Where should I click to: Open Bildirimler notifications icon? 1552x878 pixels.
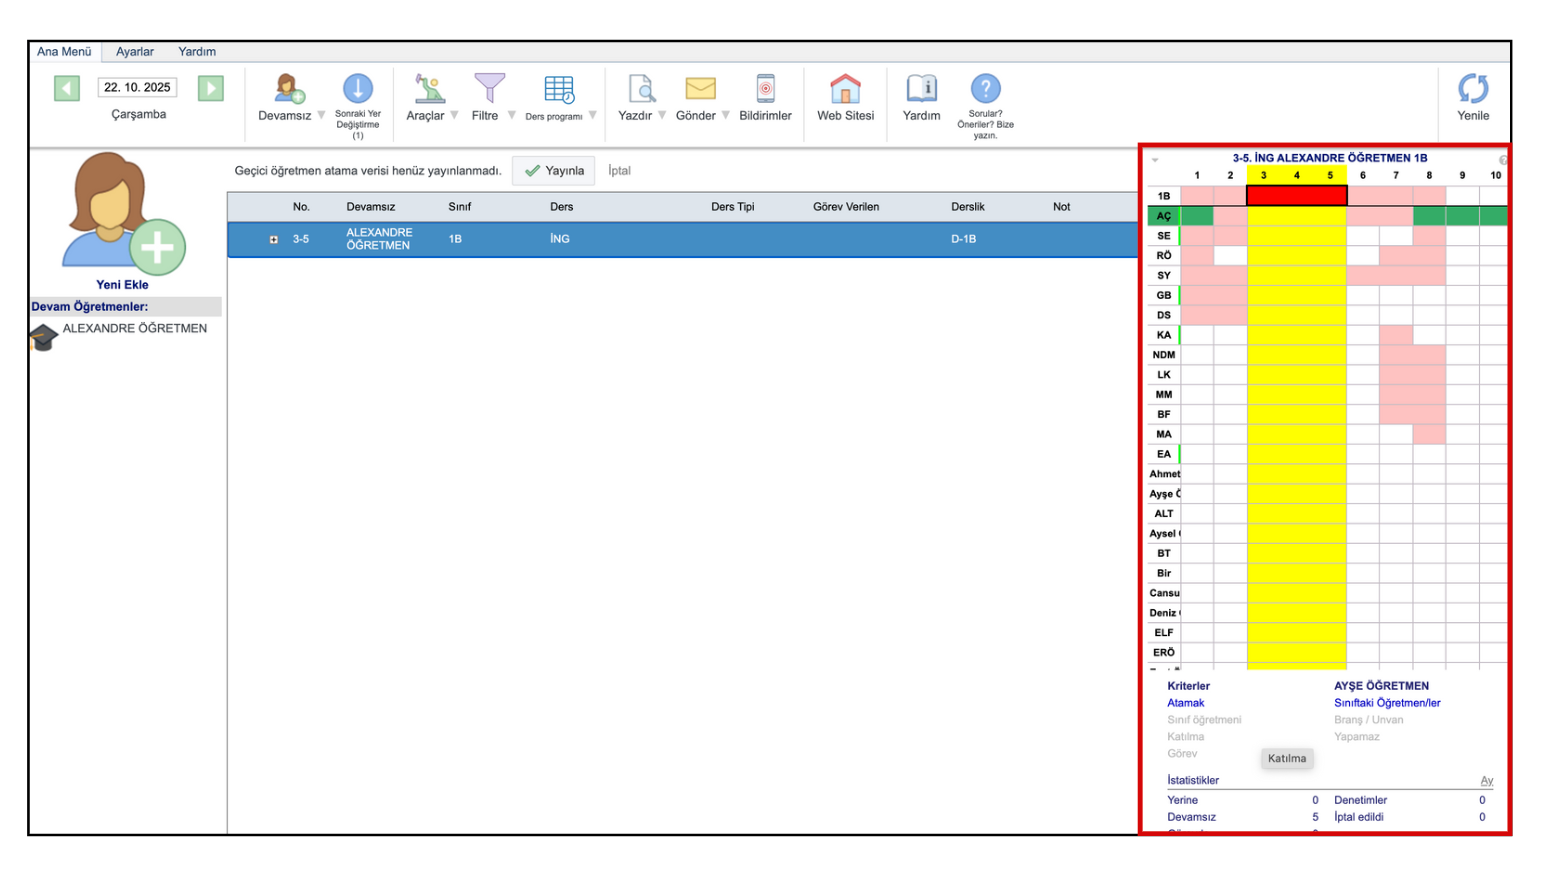(x=765, y=89)
